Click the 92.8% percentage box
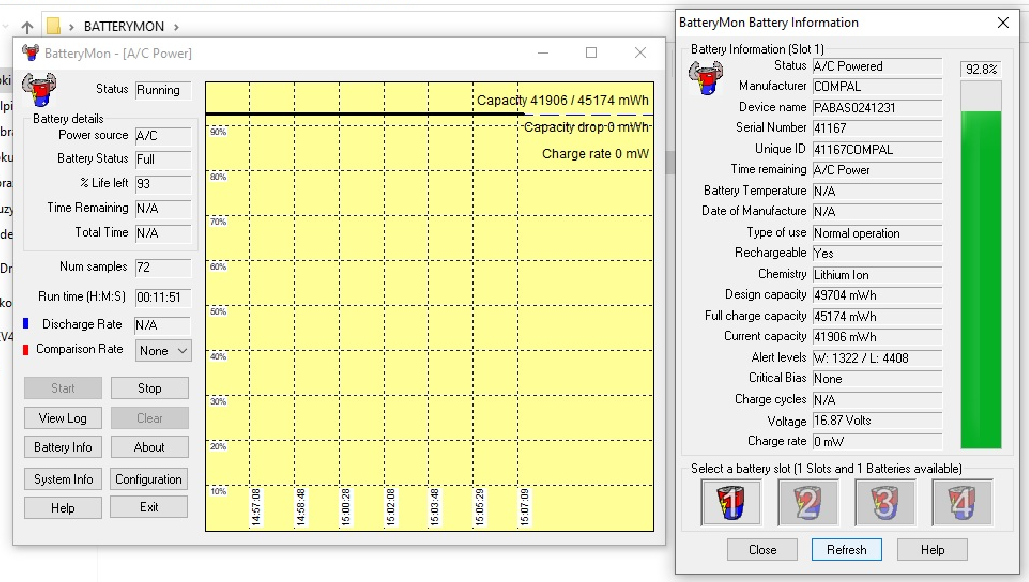1029x582 pixels. 981,69
